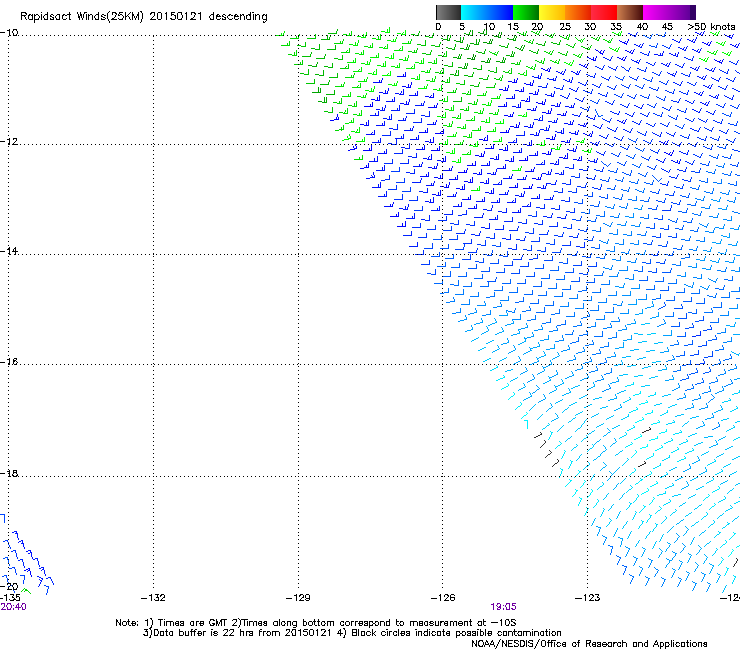Click the title 'Rapidscat Winds(25KM) 20150121 descending'

coord(143,17)
